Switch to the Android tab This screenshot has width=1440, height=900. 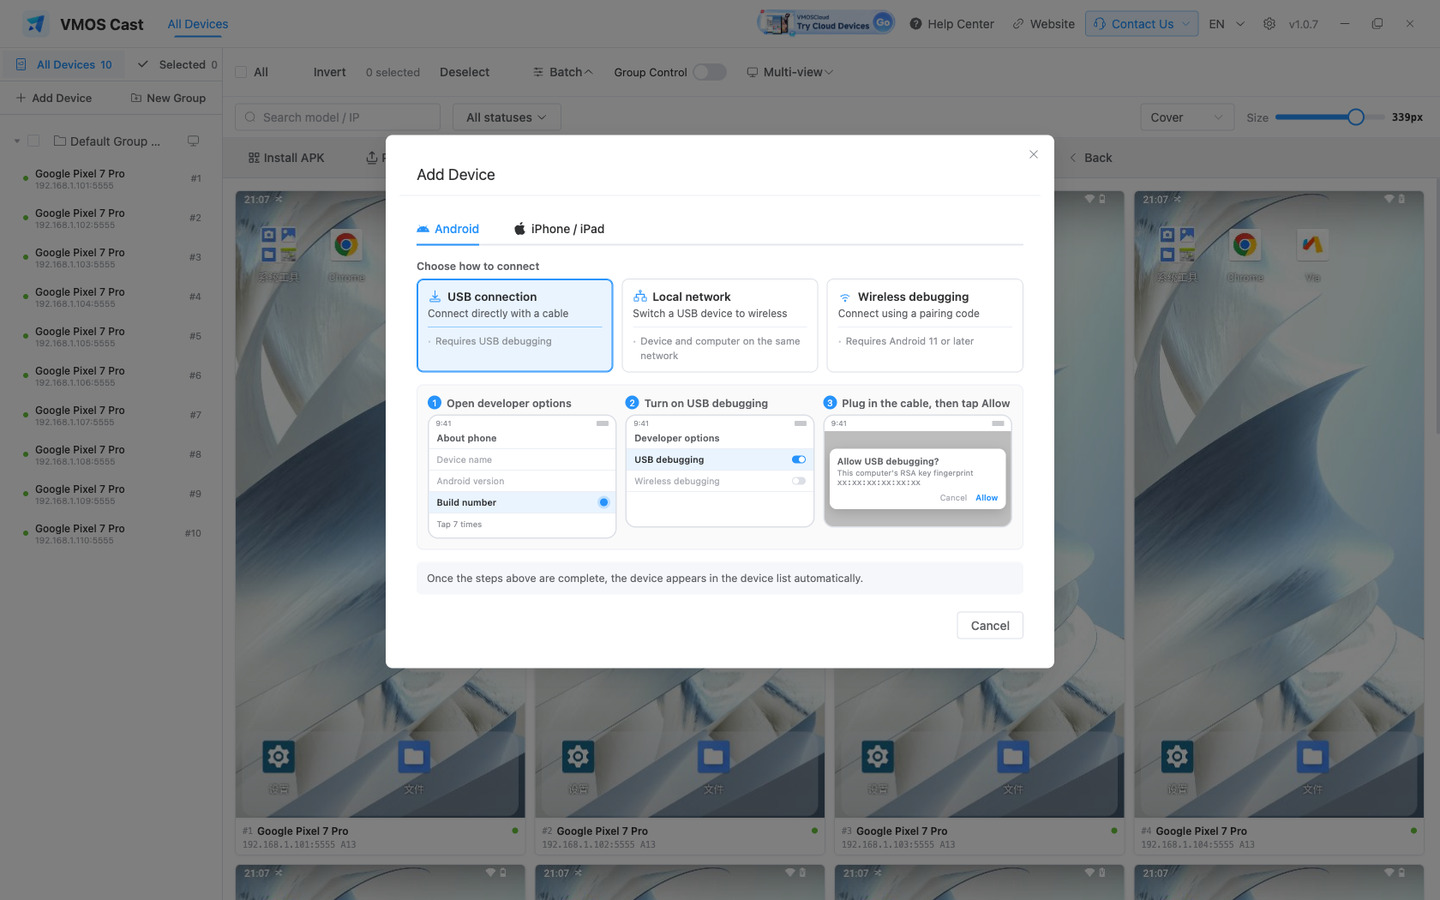coord(448,229)
